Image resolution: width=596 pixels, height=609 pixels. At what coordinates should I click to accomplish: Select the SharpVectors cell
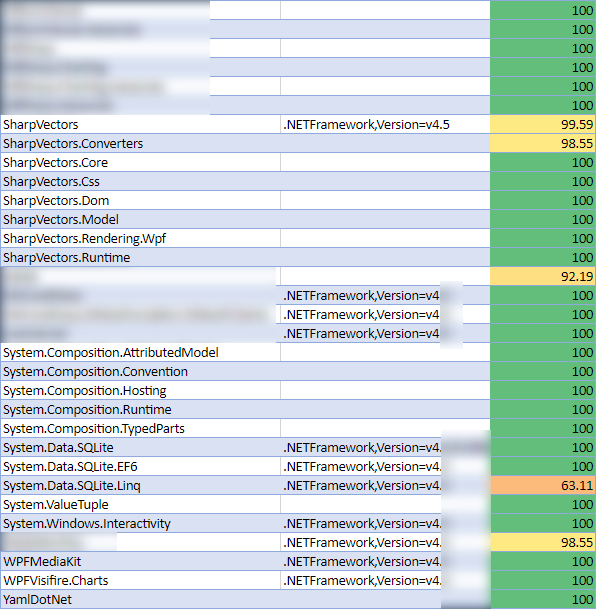pos(141,124)
